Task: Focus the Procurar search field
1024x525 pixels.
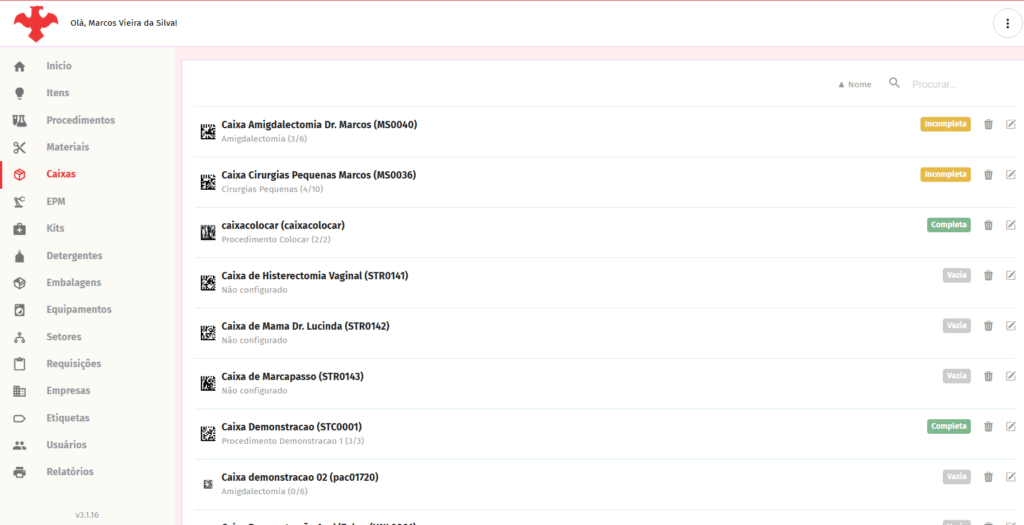Action: click(x=955, y=85)
